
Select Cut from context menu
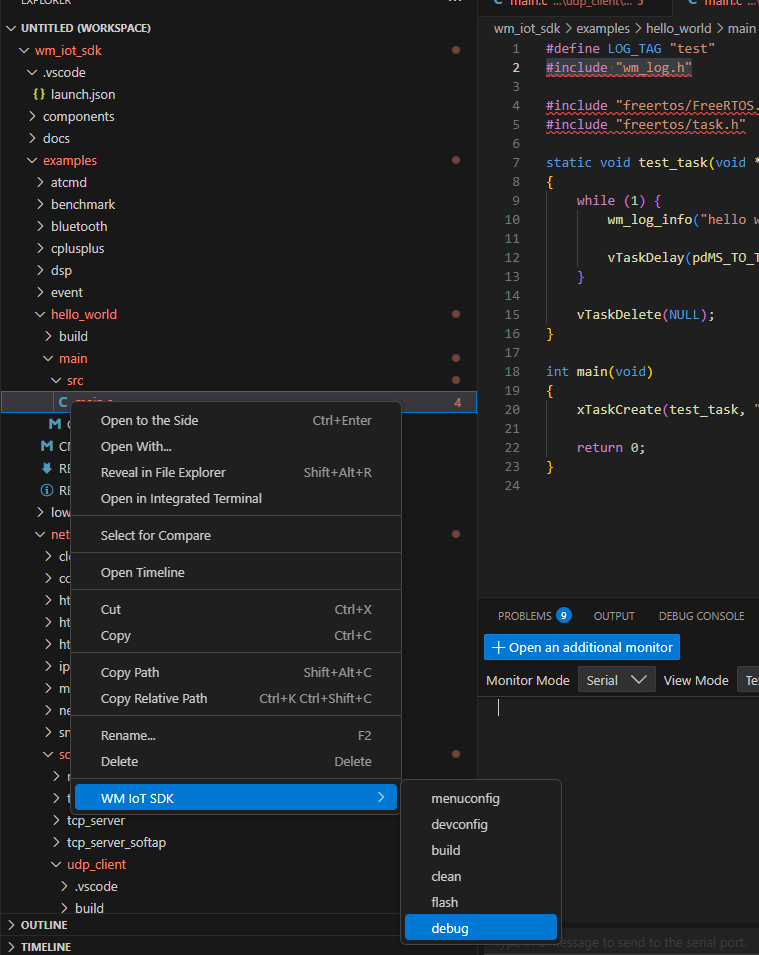(x=236, y=610)
